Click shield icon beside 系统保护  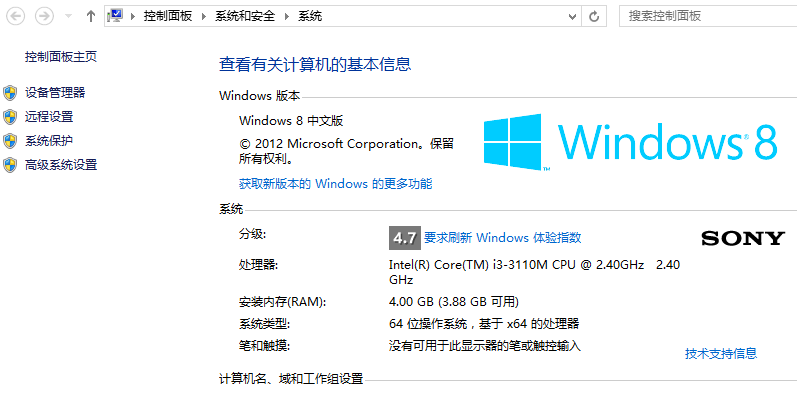click(10, 141)
